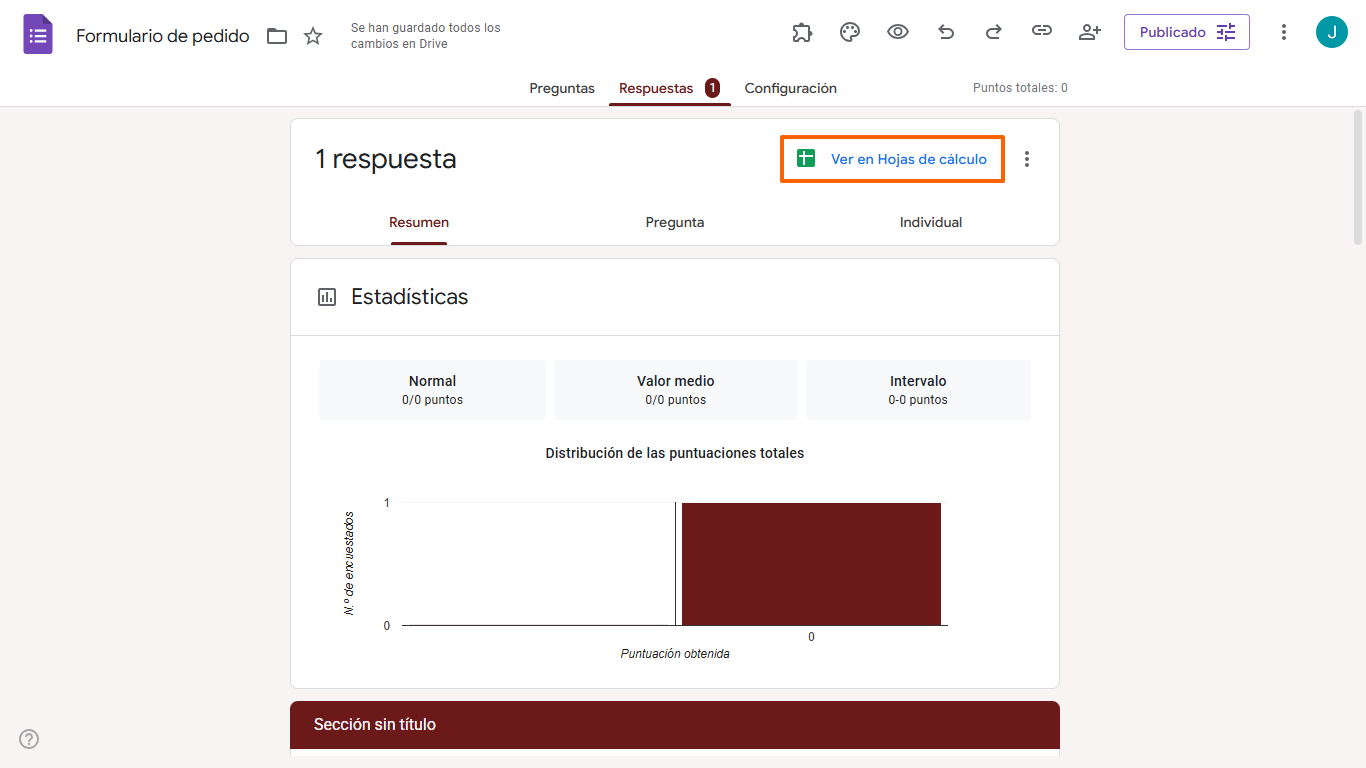
Task: Click the Puntuación obtenida axis label
Action: [x=675, y=654]
